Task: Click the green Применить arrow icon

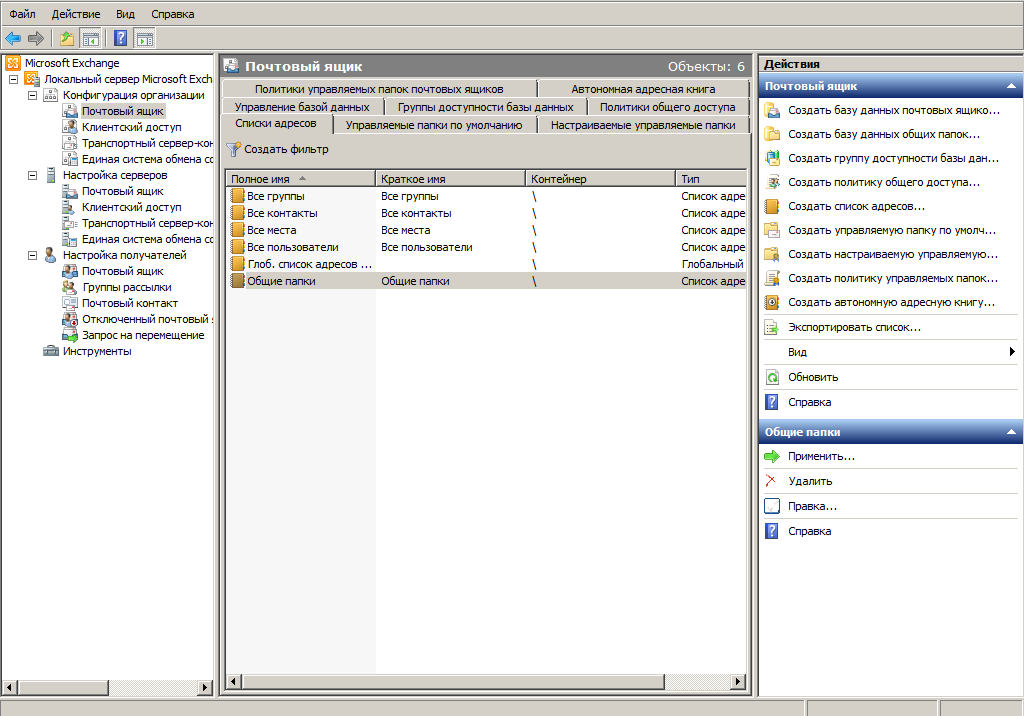Action: [771, 456]
